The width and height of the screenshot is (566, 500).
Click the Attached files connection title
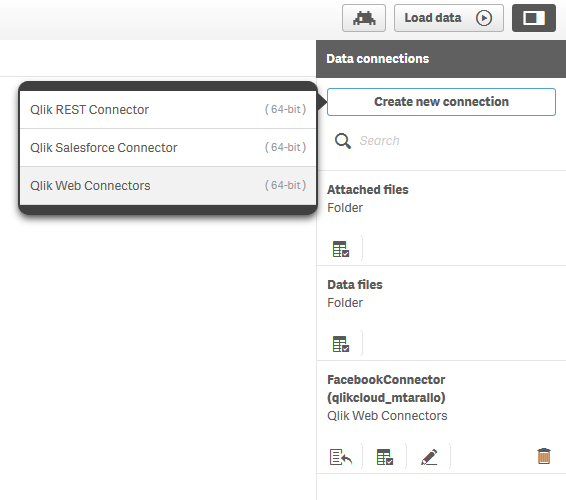pos(367,190)
